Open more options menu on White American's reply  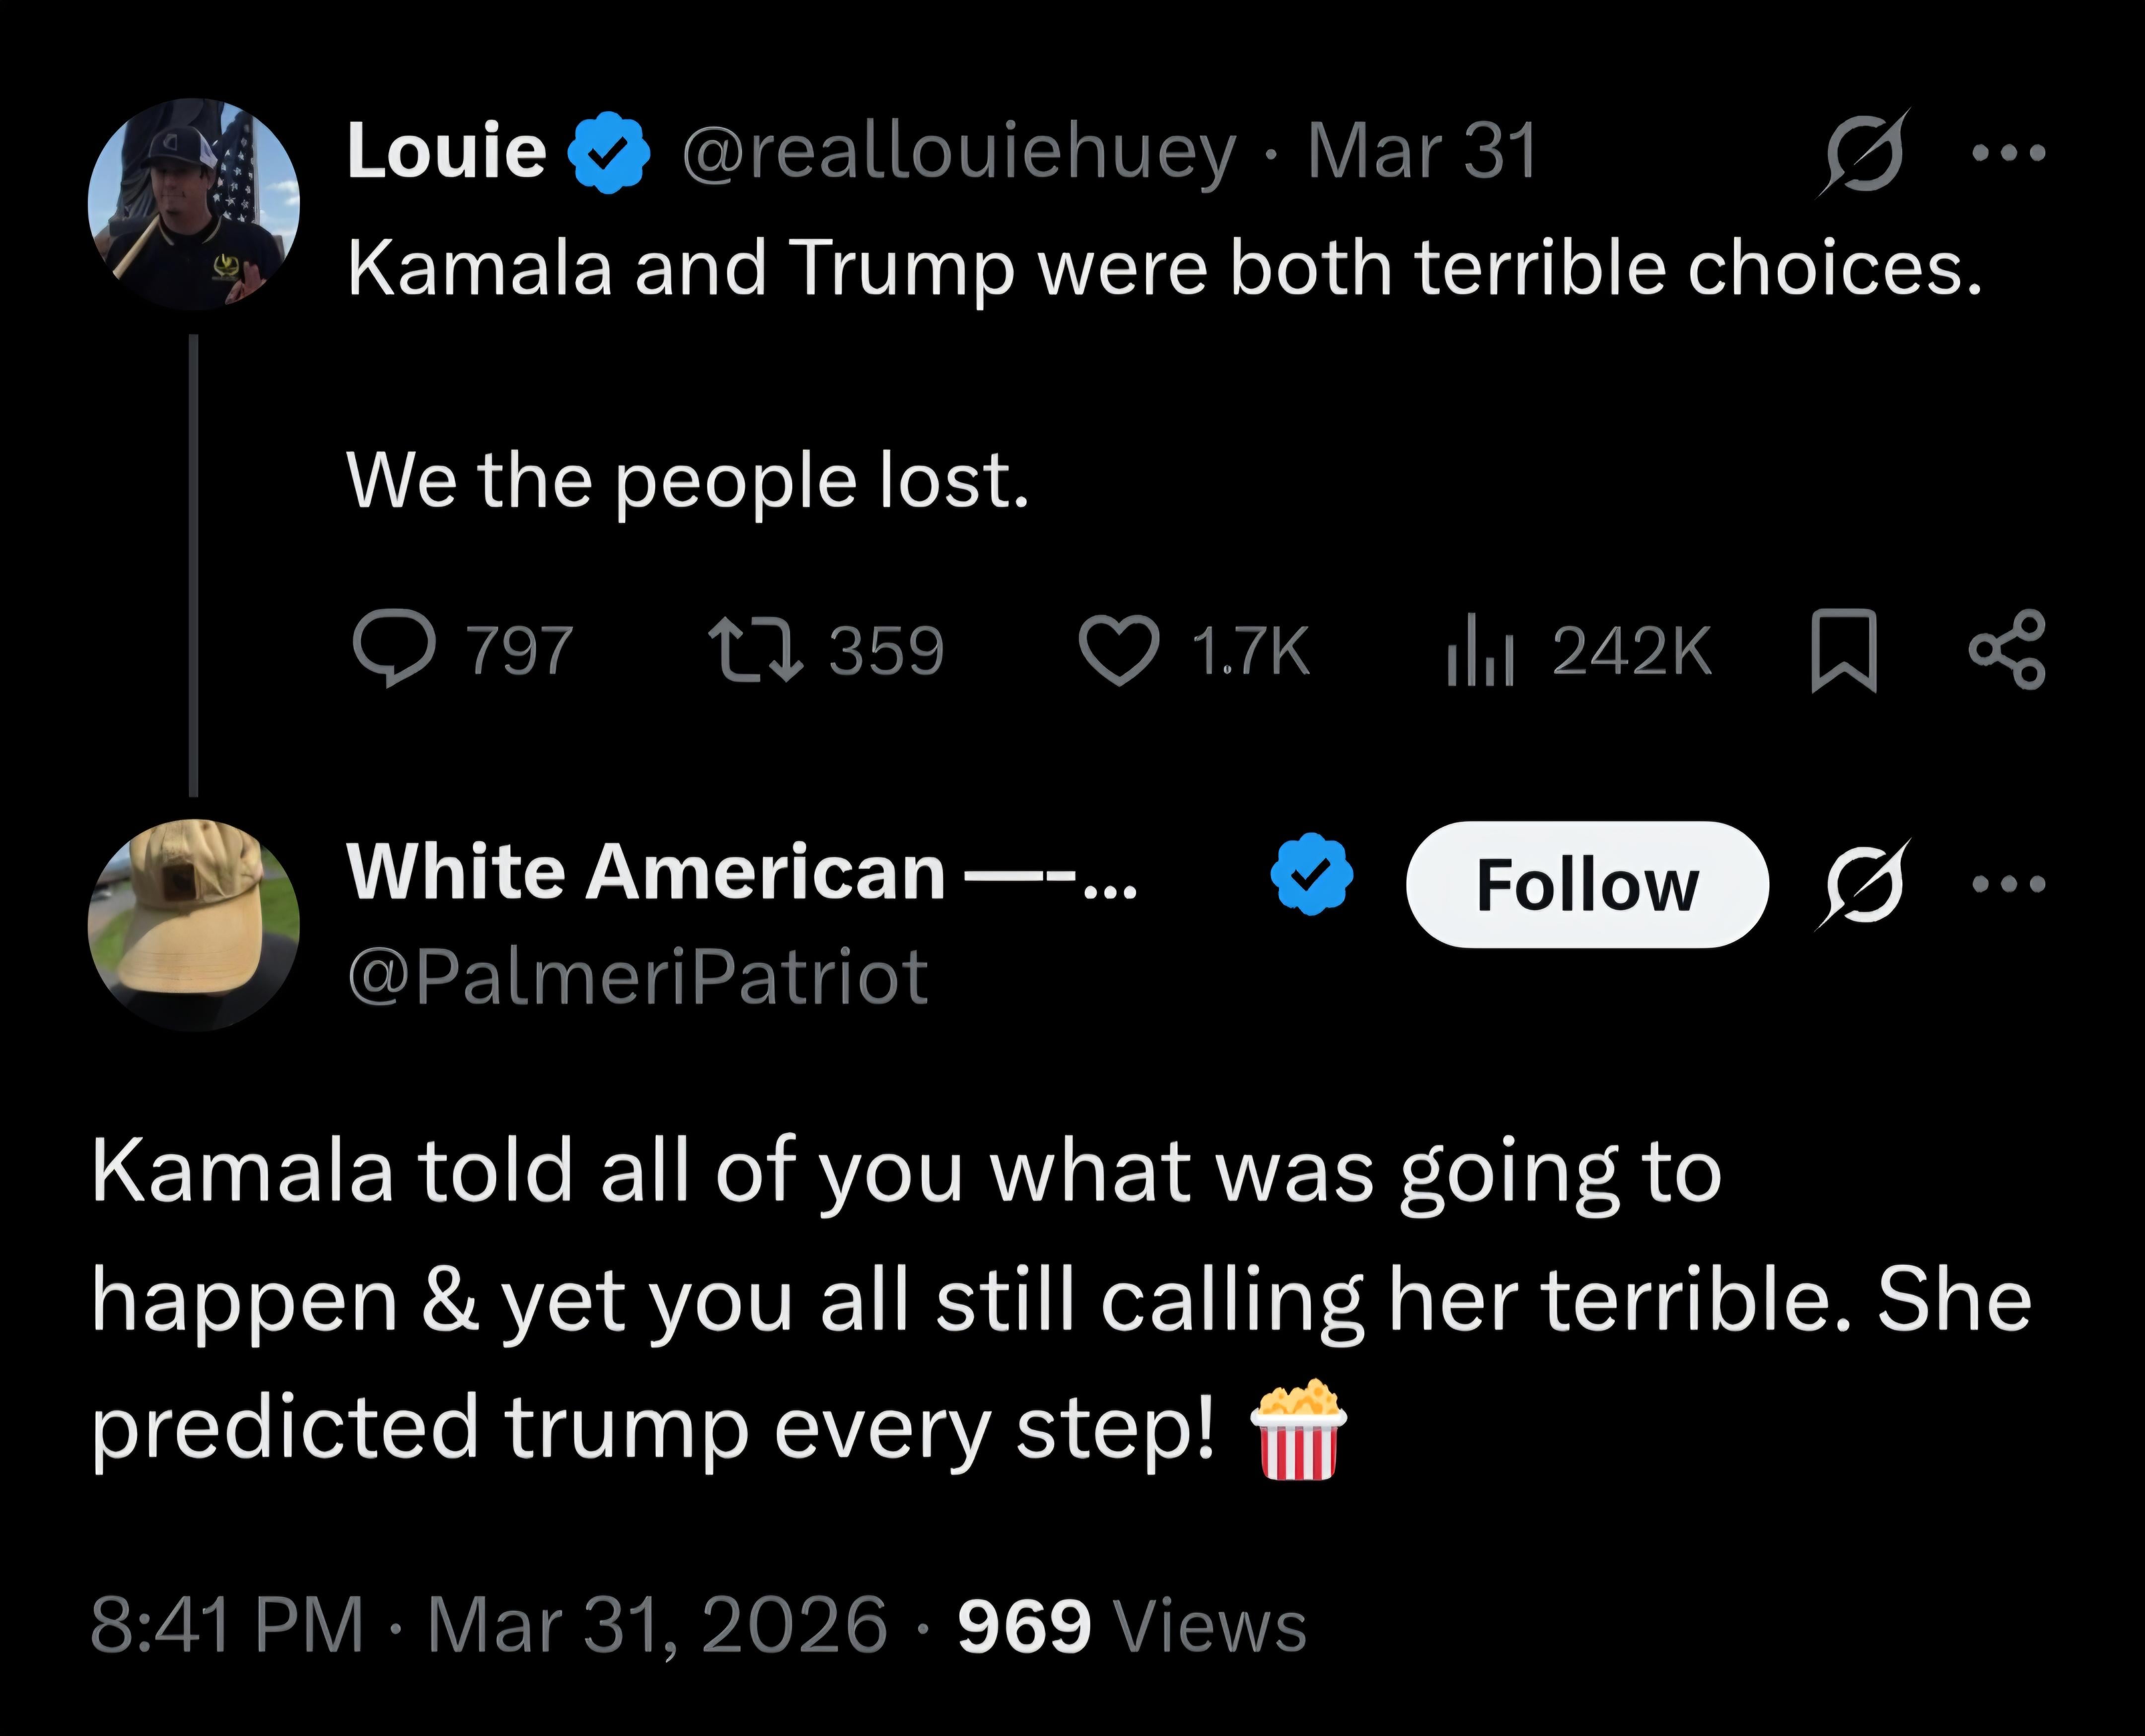coord(2008,884)
